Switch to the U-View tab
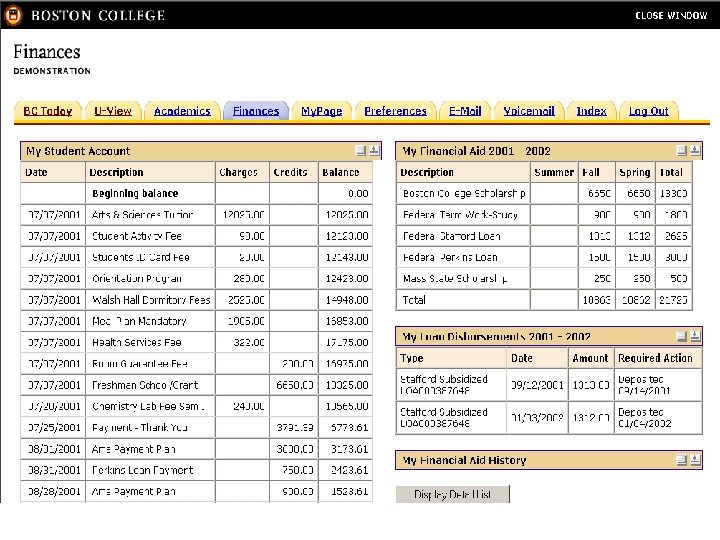The width and height of the screenshot is (720, 540). tap(113, 111)
